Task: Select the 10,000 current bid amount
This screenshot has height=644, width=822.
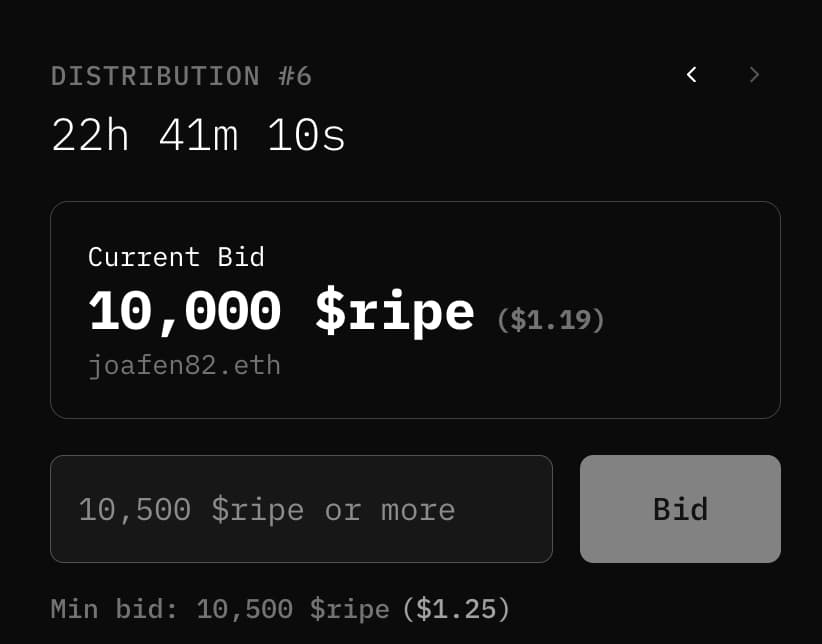Action: point(185,312)
